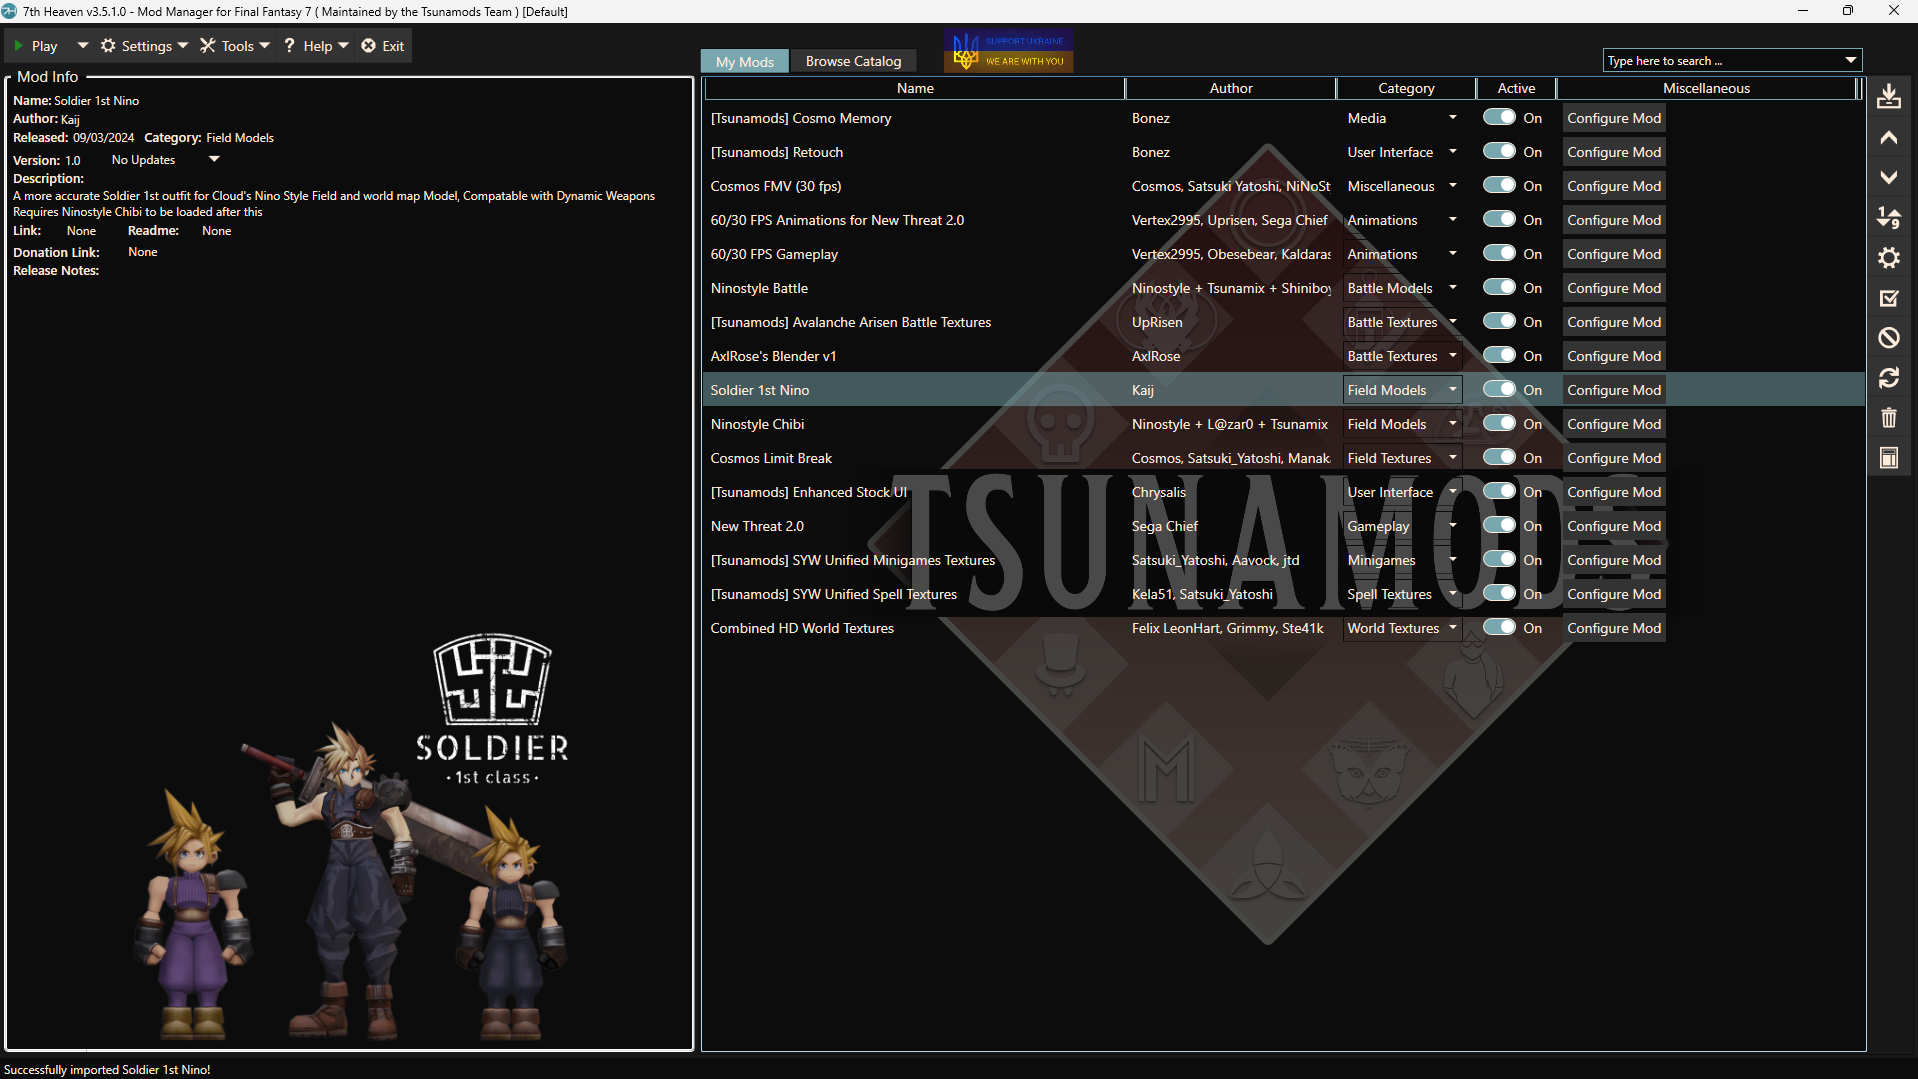
Task: Expand the search field dropdown arrow
Action: coord(1851,61)
